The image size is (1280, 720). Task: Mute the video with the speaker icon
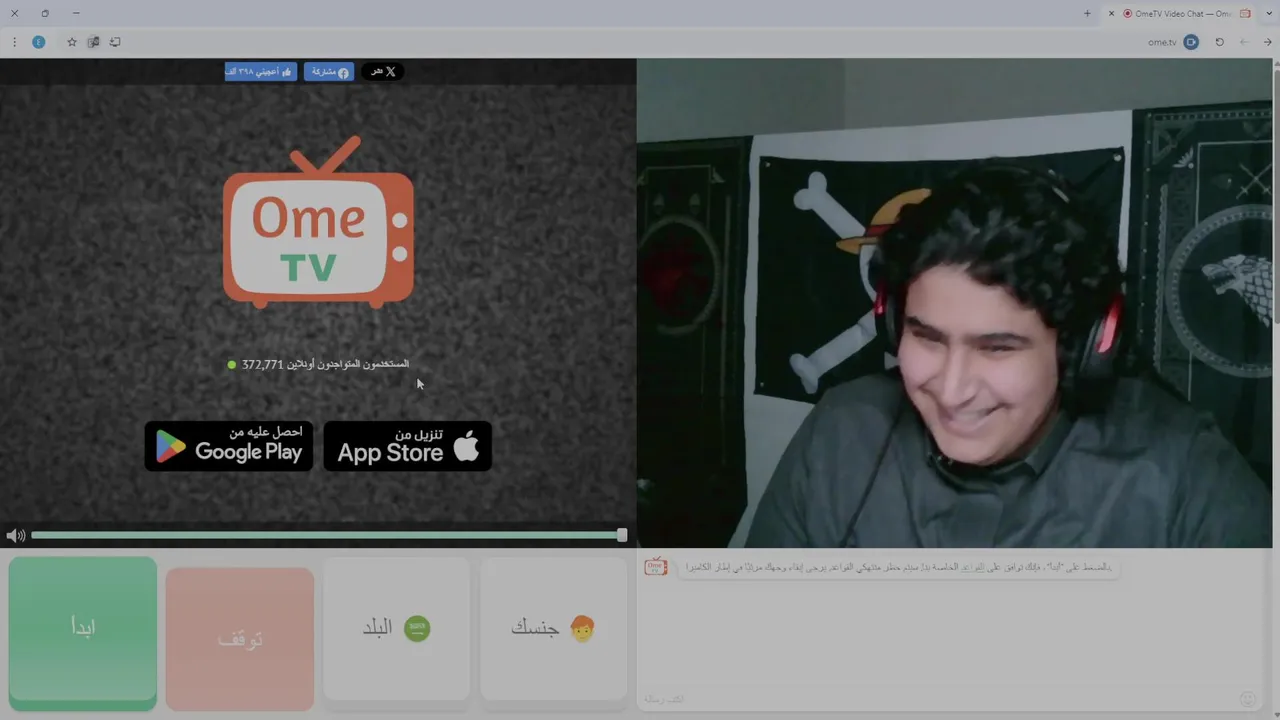(15, 536)
